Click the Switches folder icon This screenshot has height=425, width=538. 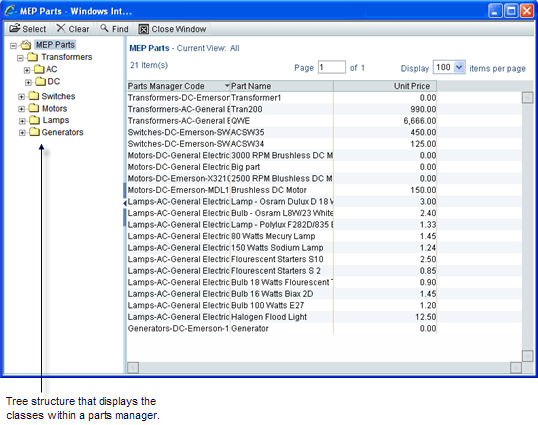pos(34,96)
